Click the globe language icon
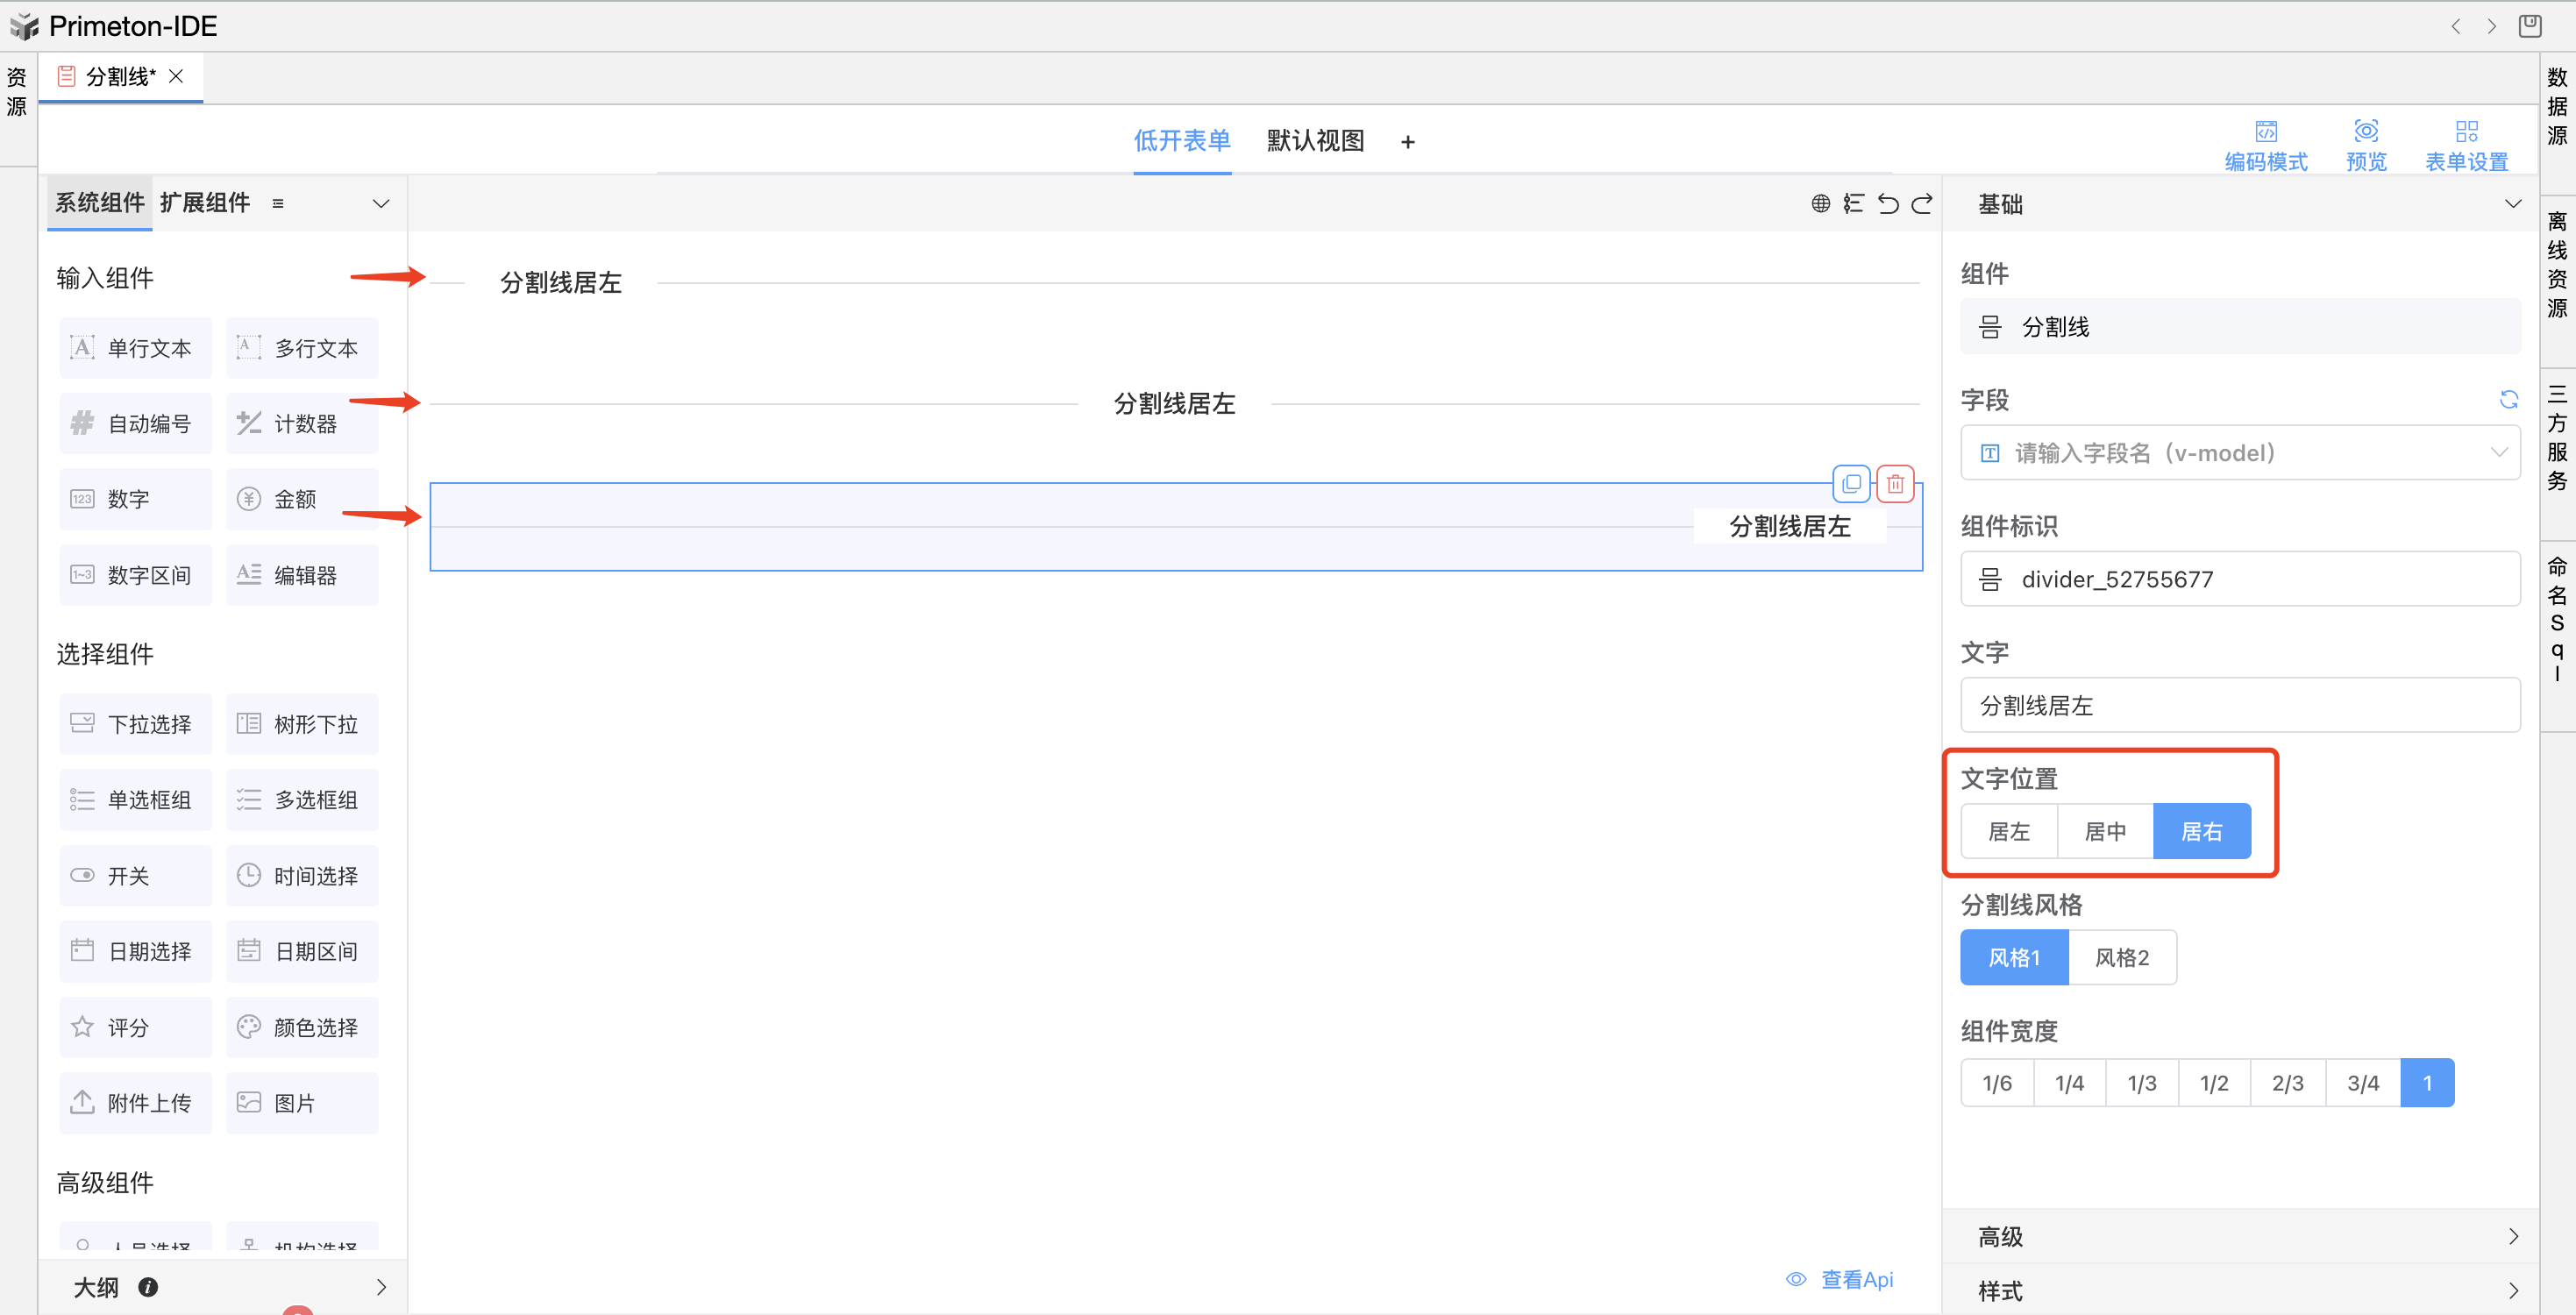Viewport: 2576px width, 1315px height. tap(1820, 204)
